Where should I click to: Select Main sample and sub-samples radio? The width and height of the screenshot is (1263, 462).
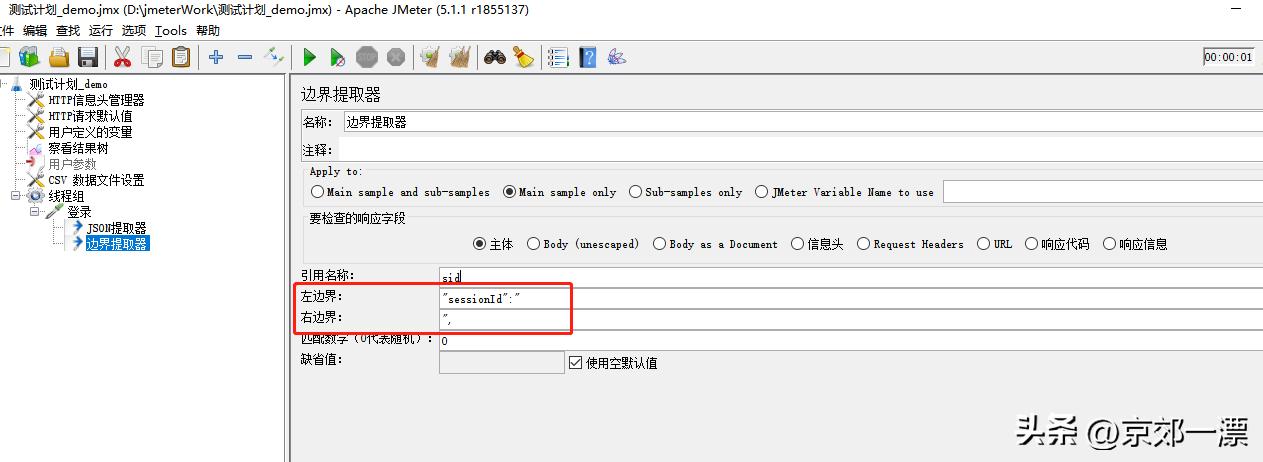(x=317, y=192)
